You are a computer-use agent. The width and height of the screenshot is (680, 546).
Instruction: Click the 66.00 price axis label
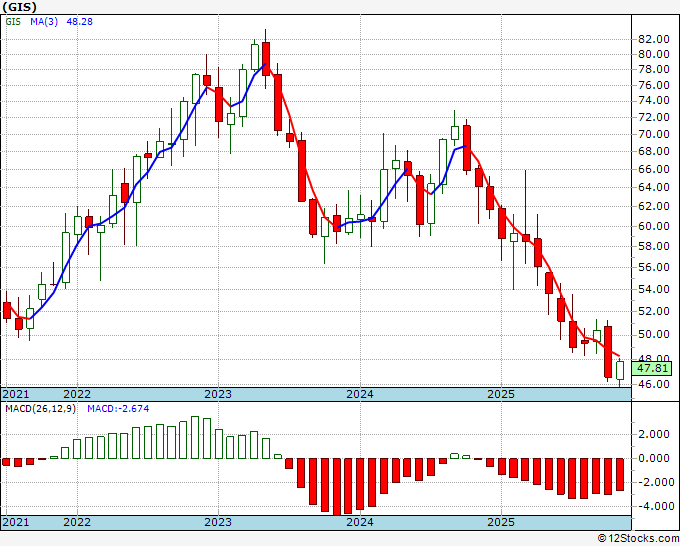point(654,169)
